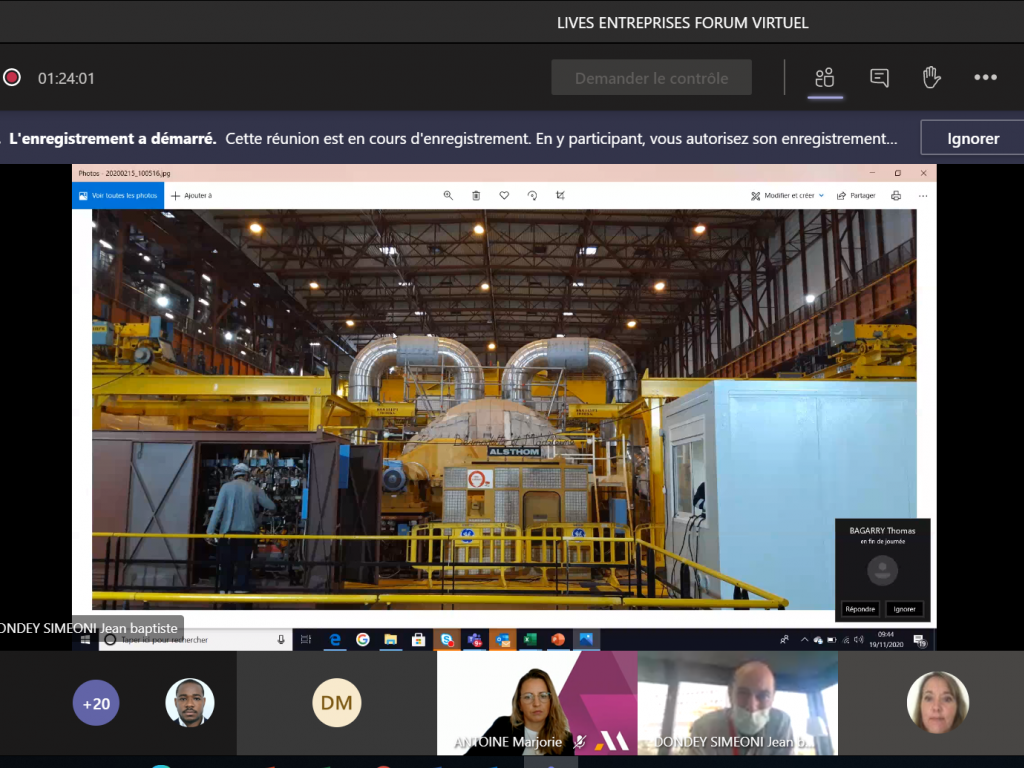Click Partager in the Photos toolbar
Viewport: 1024px width, 768px height.
pyautogui.click(x=856, y=196)
